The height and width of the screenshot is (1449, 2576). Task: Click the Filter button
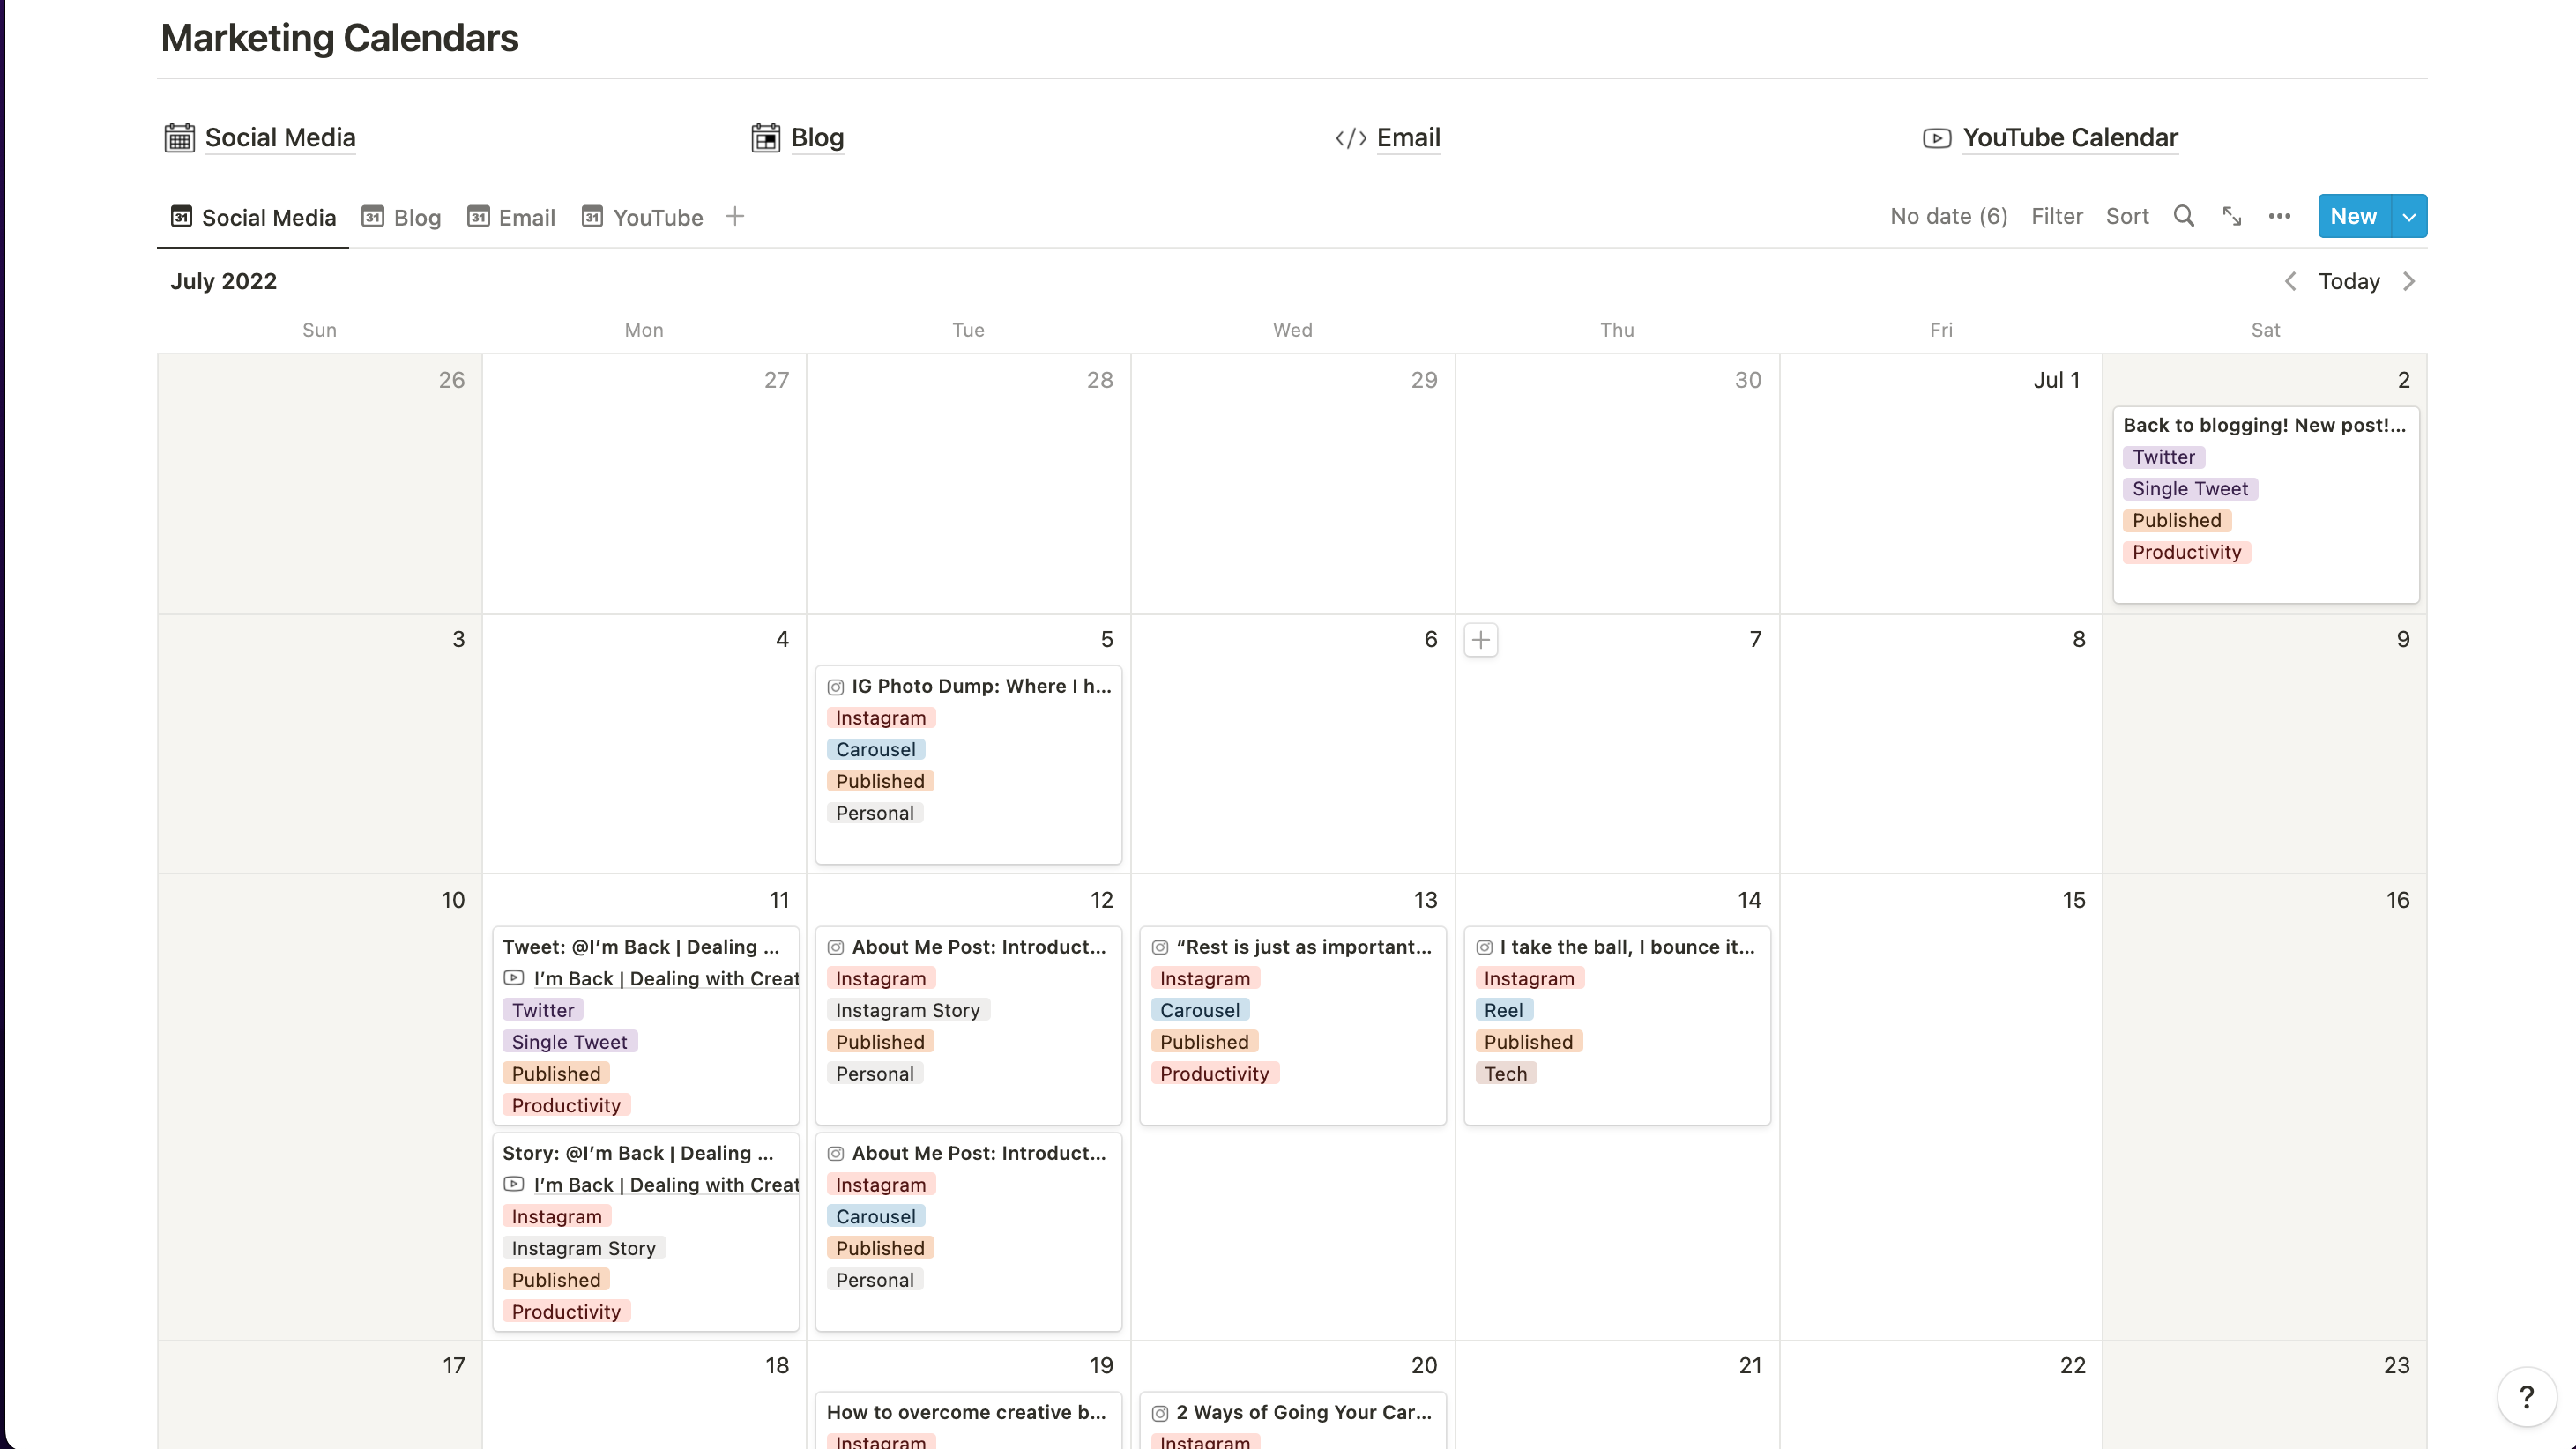2056,216
